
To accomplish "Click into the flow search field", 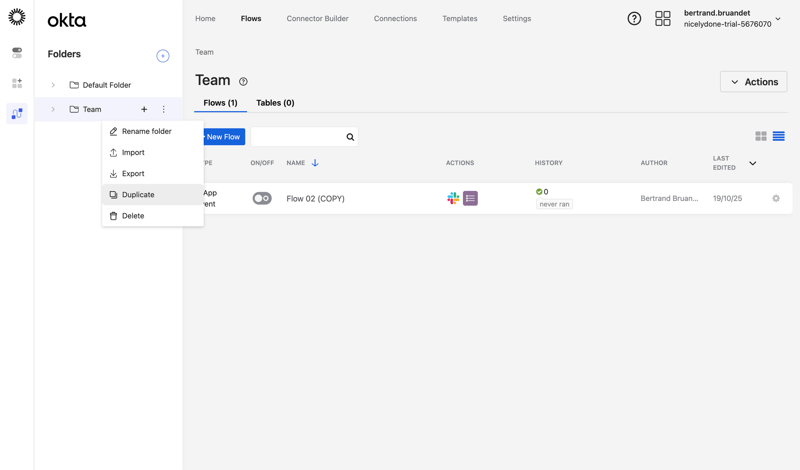I will (298, 137).
